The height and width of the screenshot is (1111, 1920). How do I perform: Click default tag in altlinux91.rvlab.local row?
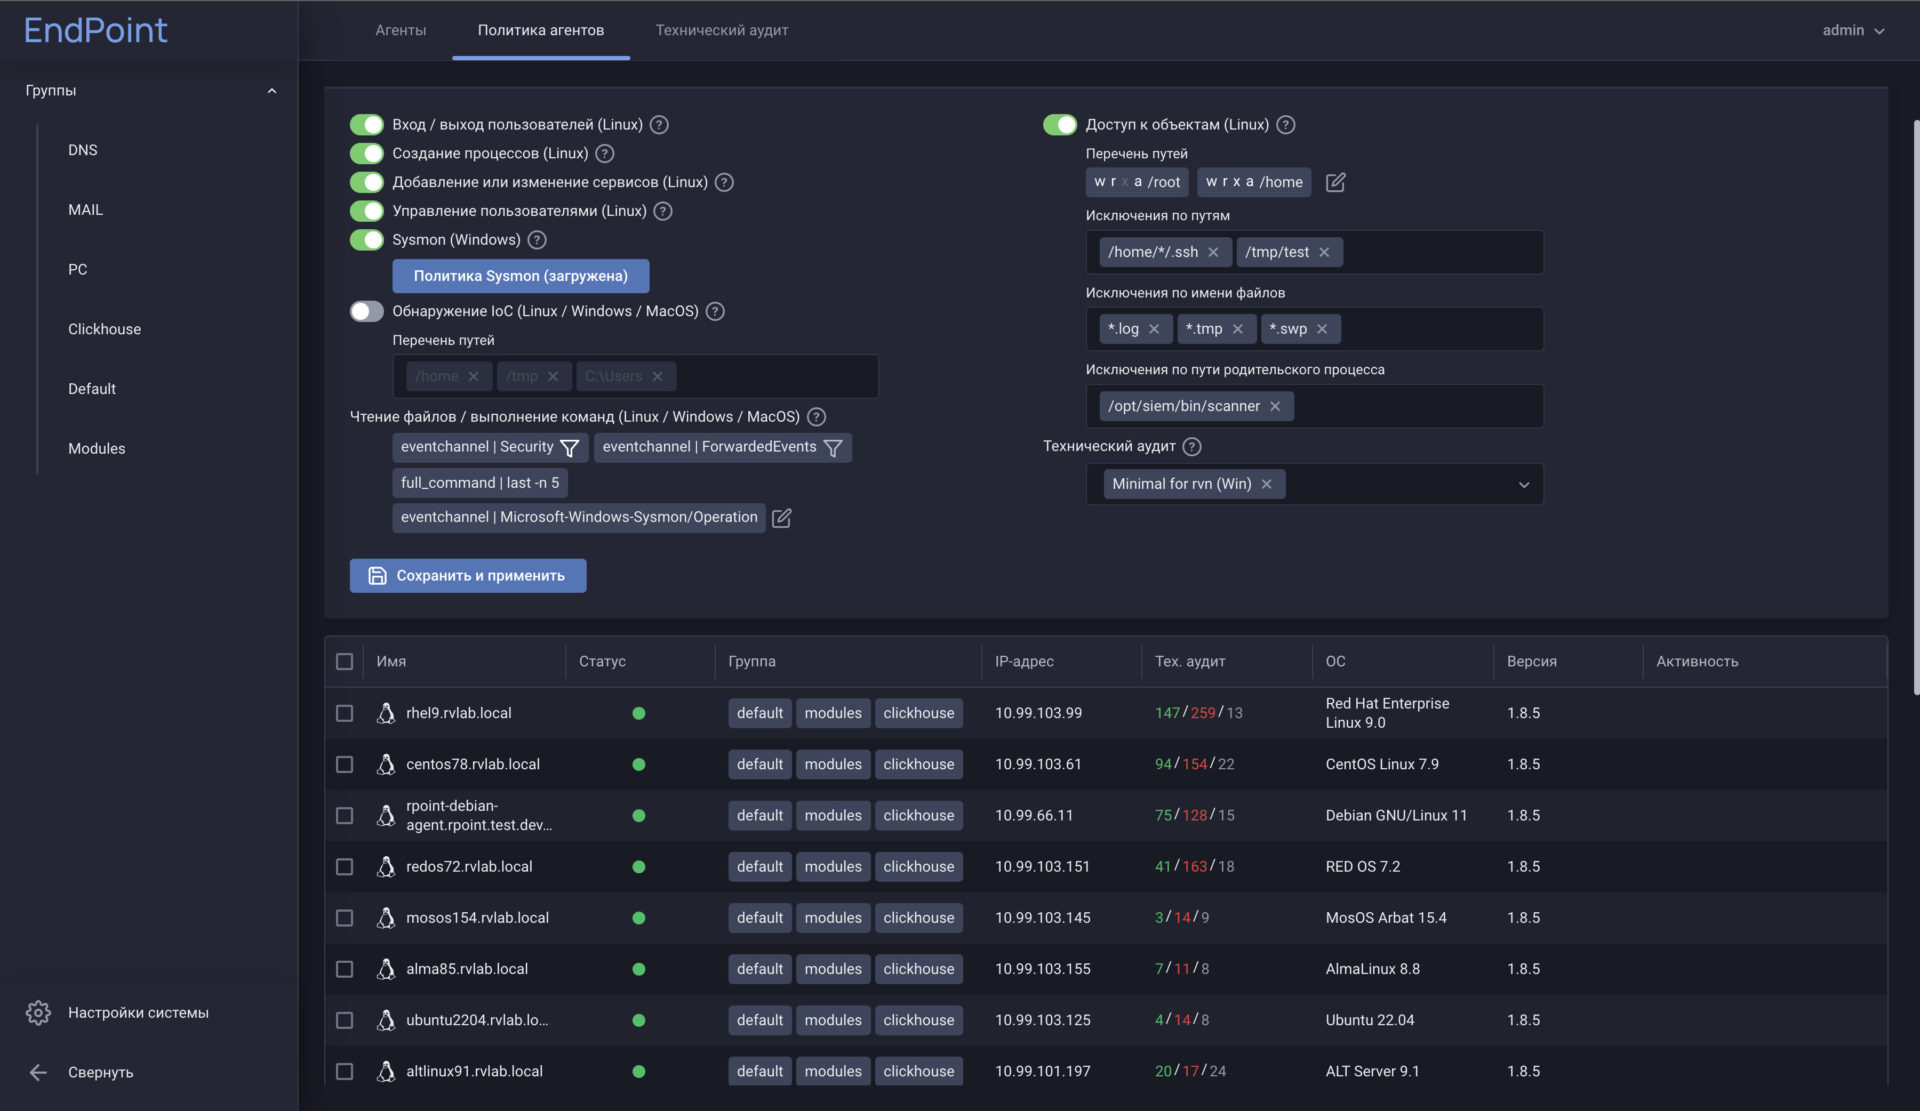point(760,1072)
